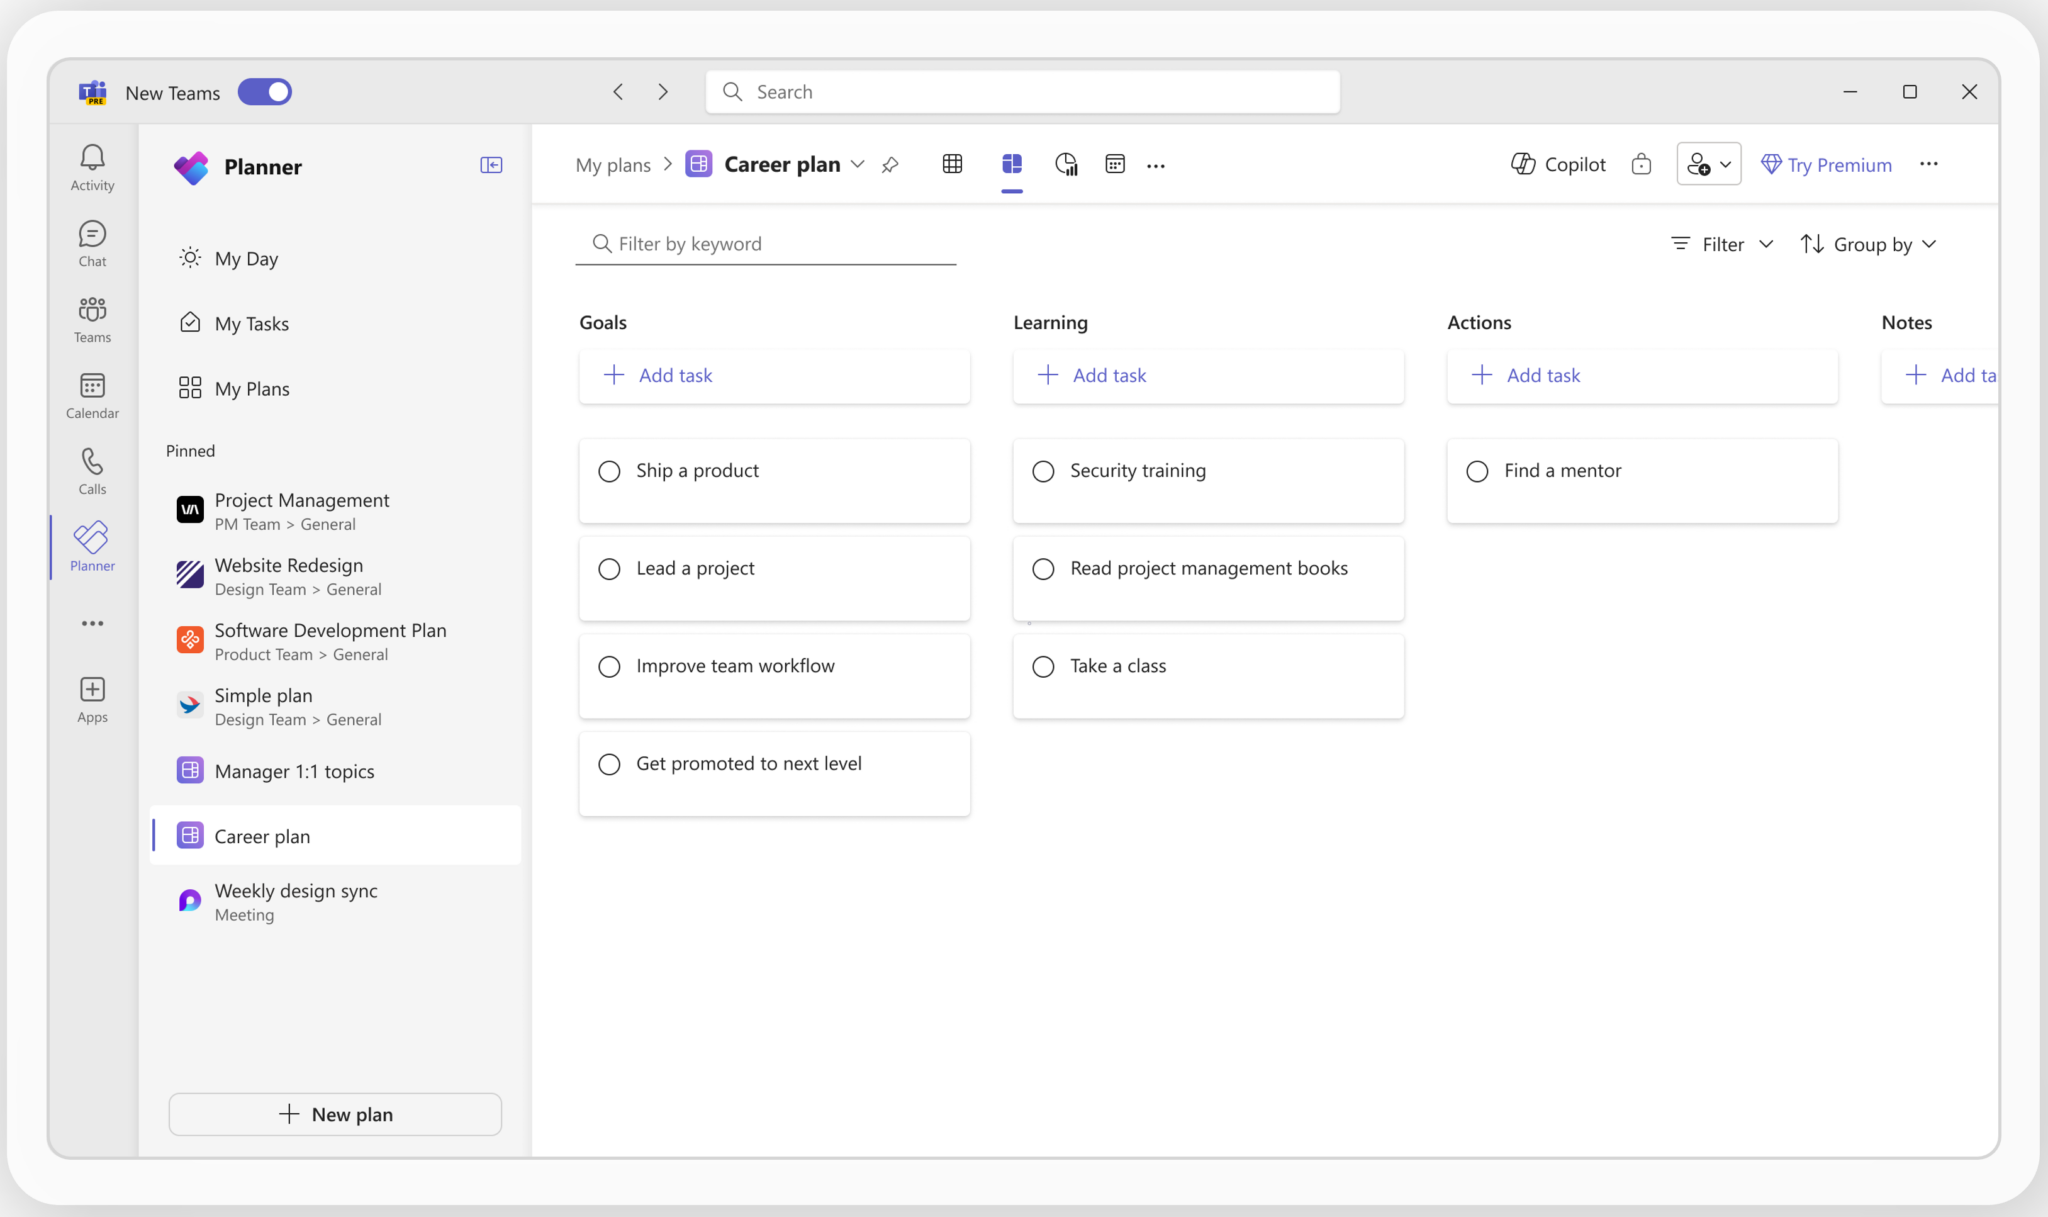Open more view options menu
The width and height of the screenshot is (2048, 1217).
[x=1156, y=164]
